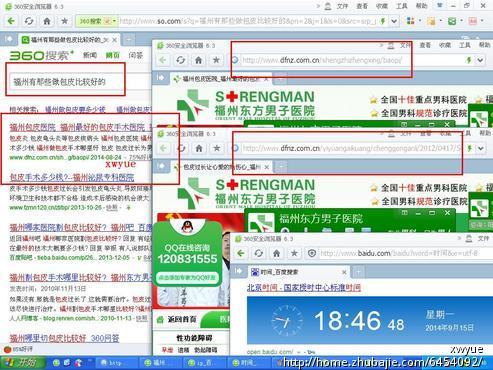Click favorites star in the main 360 browser toolbar
The height and width of the screenshot is (370, 493).
pos(65,21)
